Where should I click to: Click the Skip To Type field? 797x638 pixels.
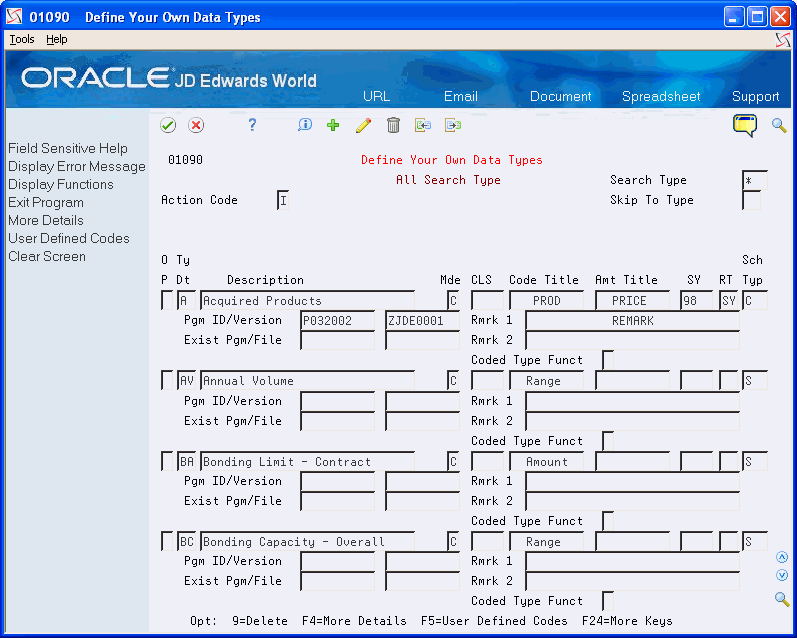click(751, 200)
